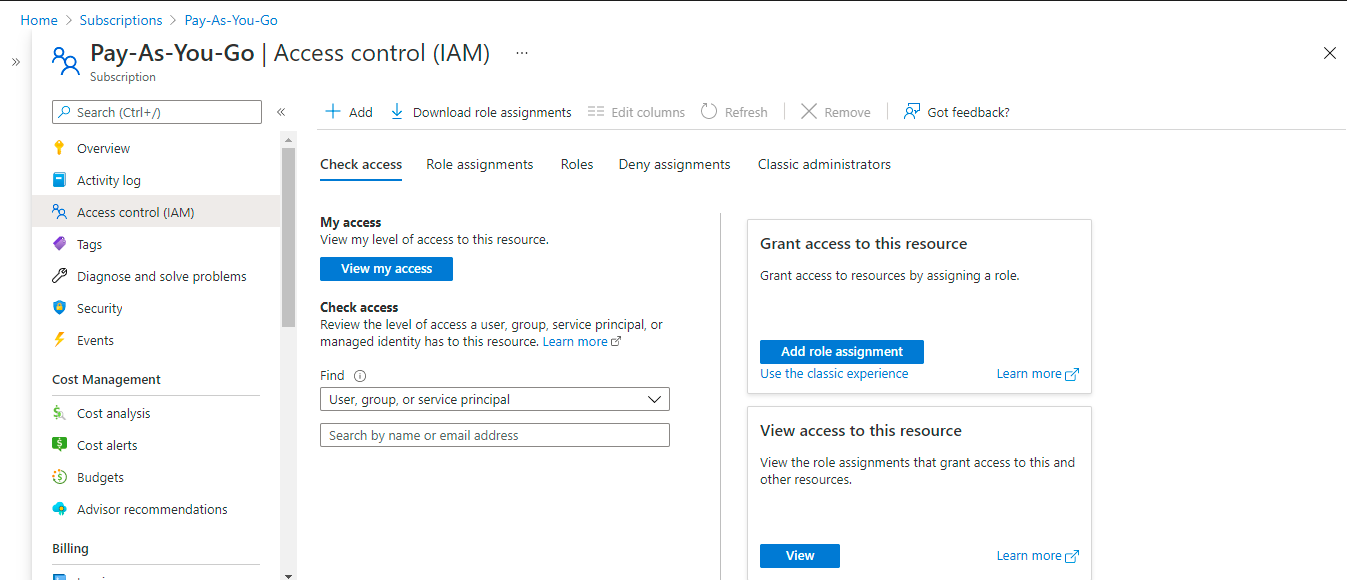The height and width of the screenshot is (580, 1347).
Task: Click the plus icon for Add
Action: (333, 111)
